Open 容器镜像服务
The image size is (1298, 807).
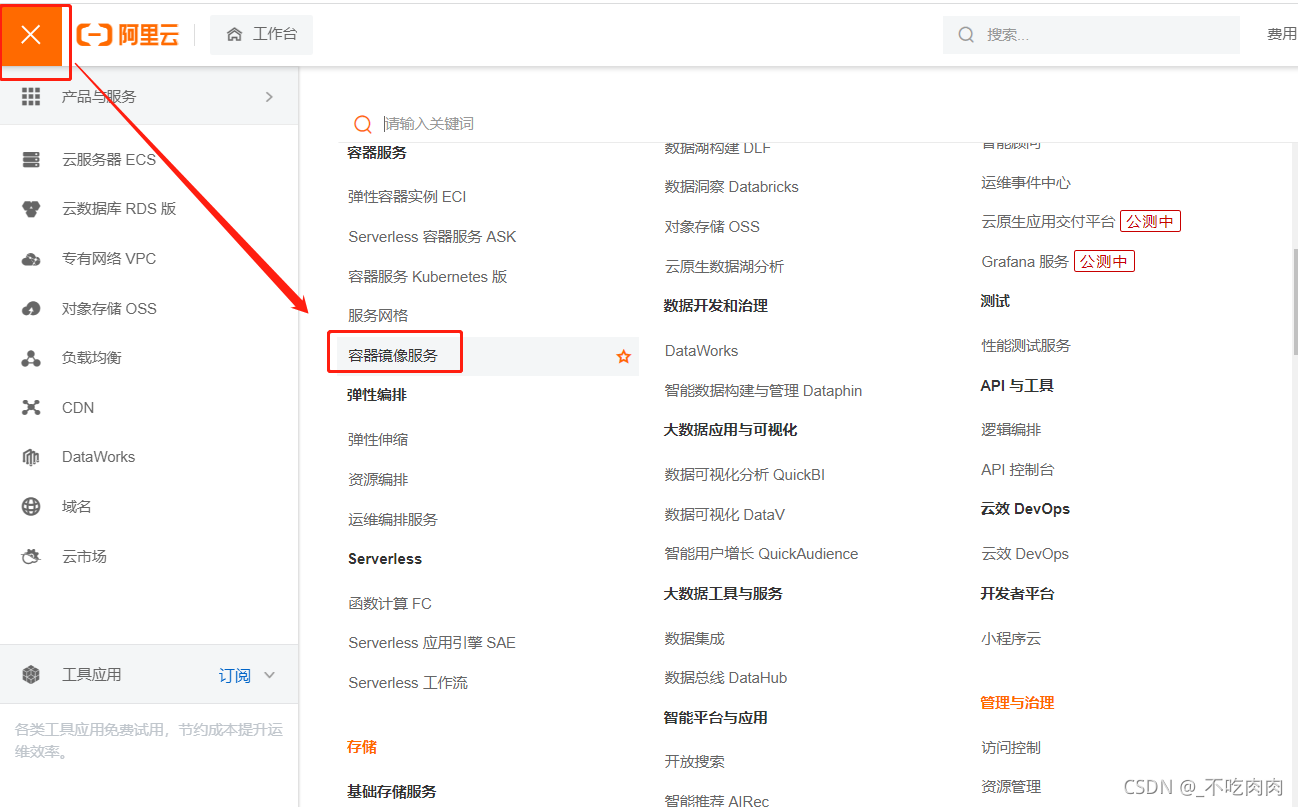(393, 356)
